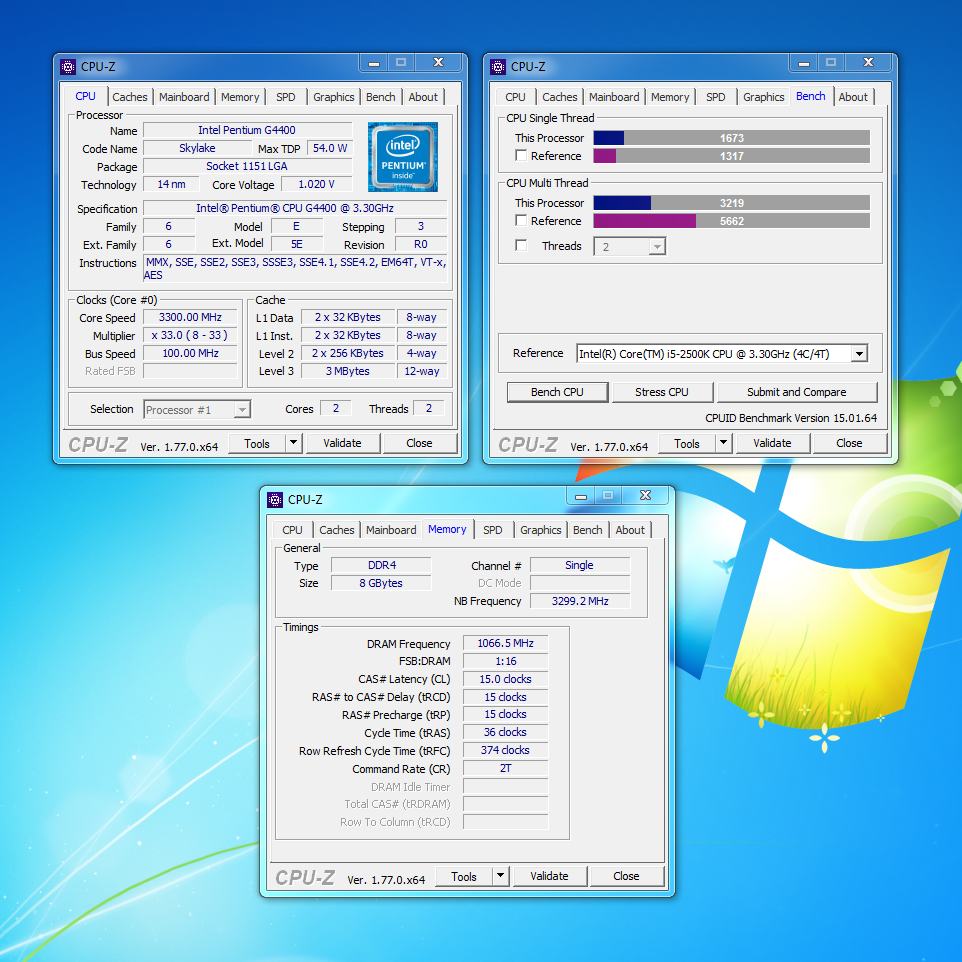962x962 pixels.
Task: Close the Memory CPU-Z window with the X icon
Action: (646, 496)
